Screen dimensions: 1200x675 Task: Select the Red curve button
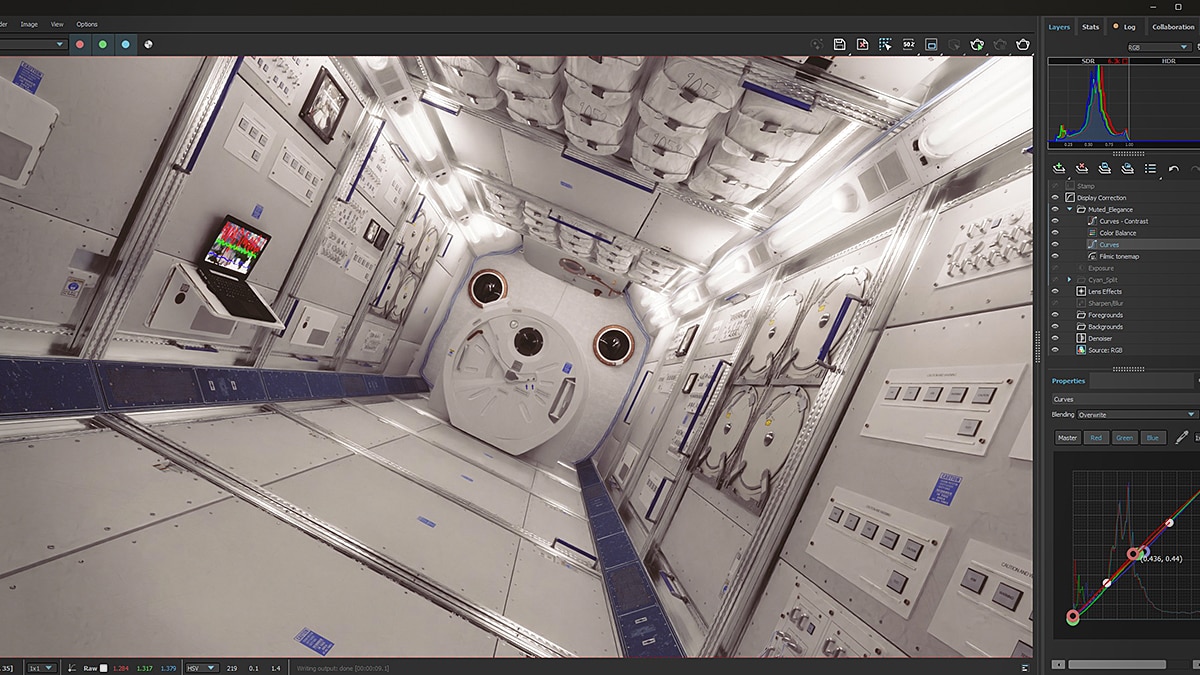(x=1096, y=437)
